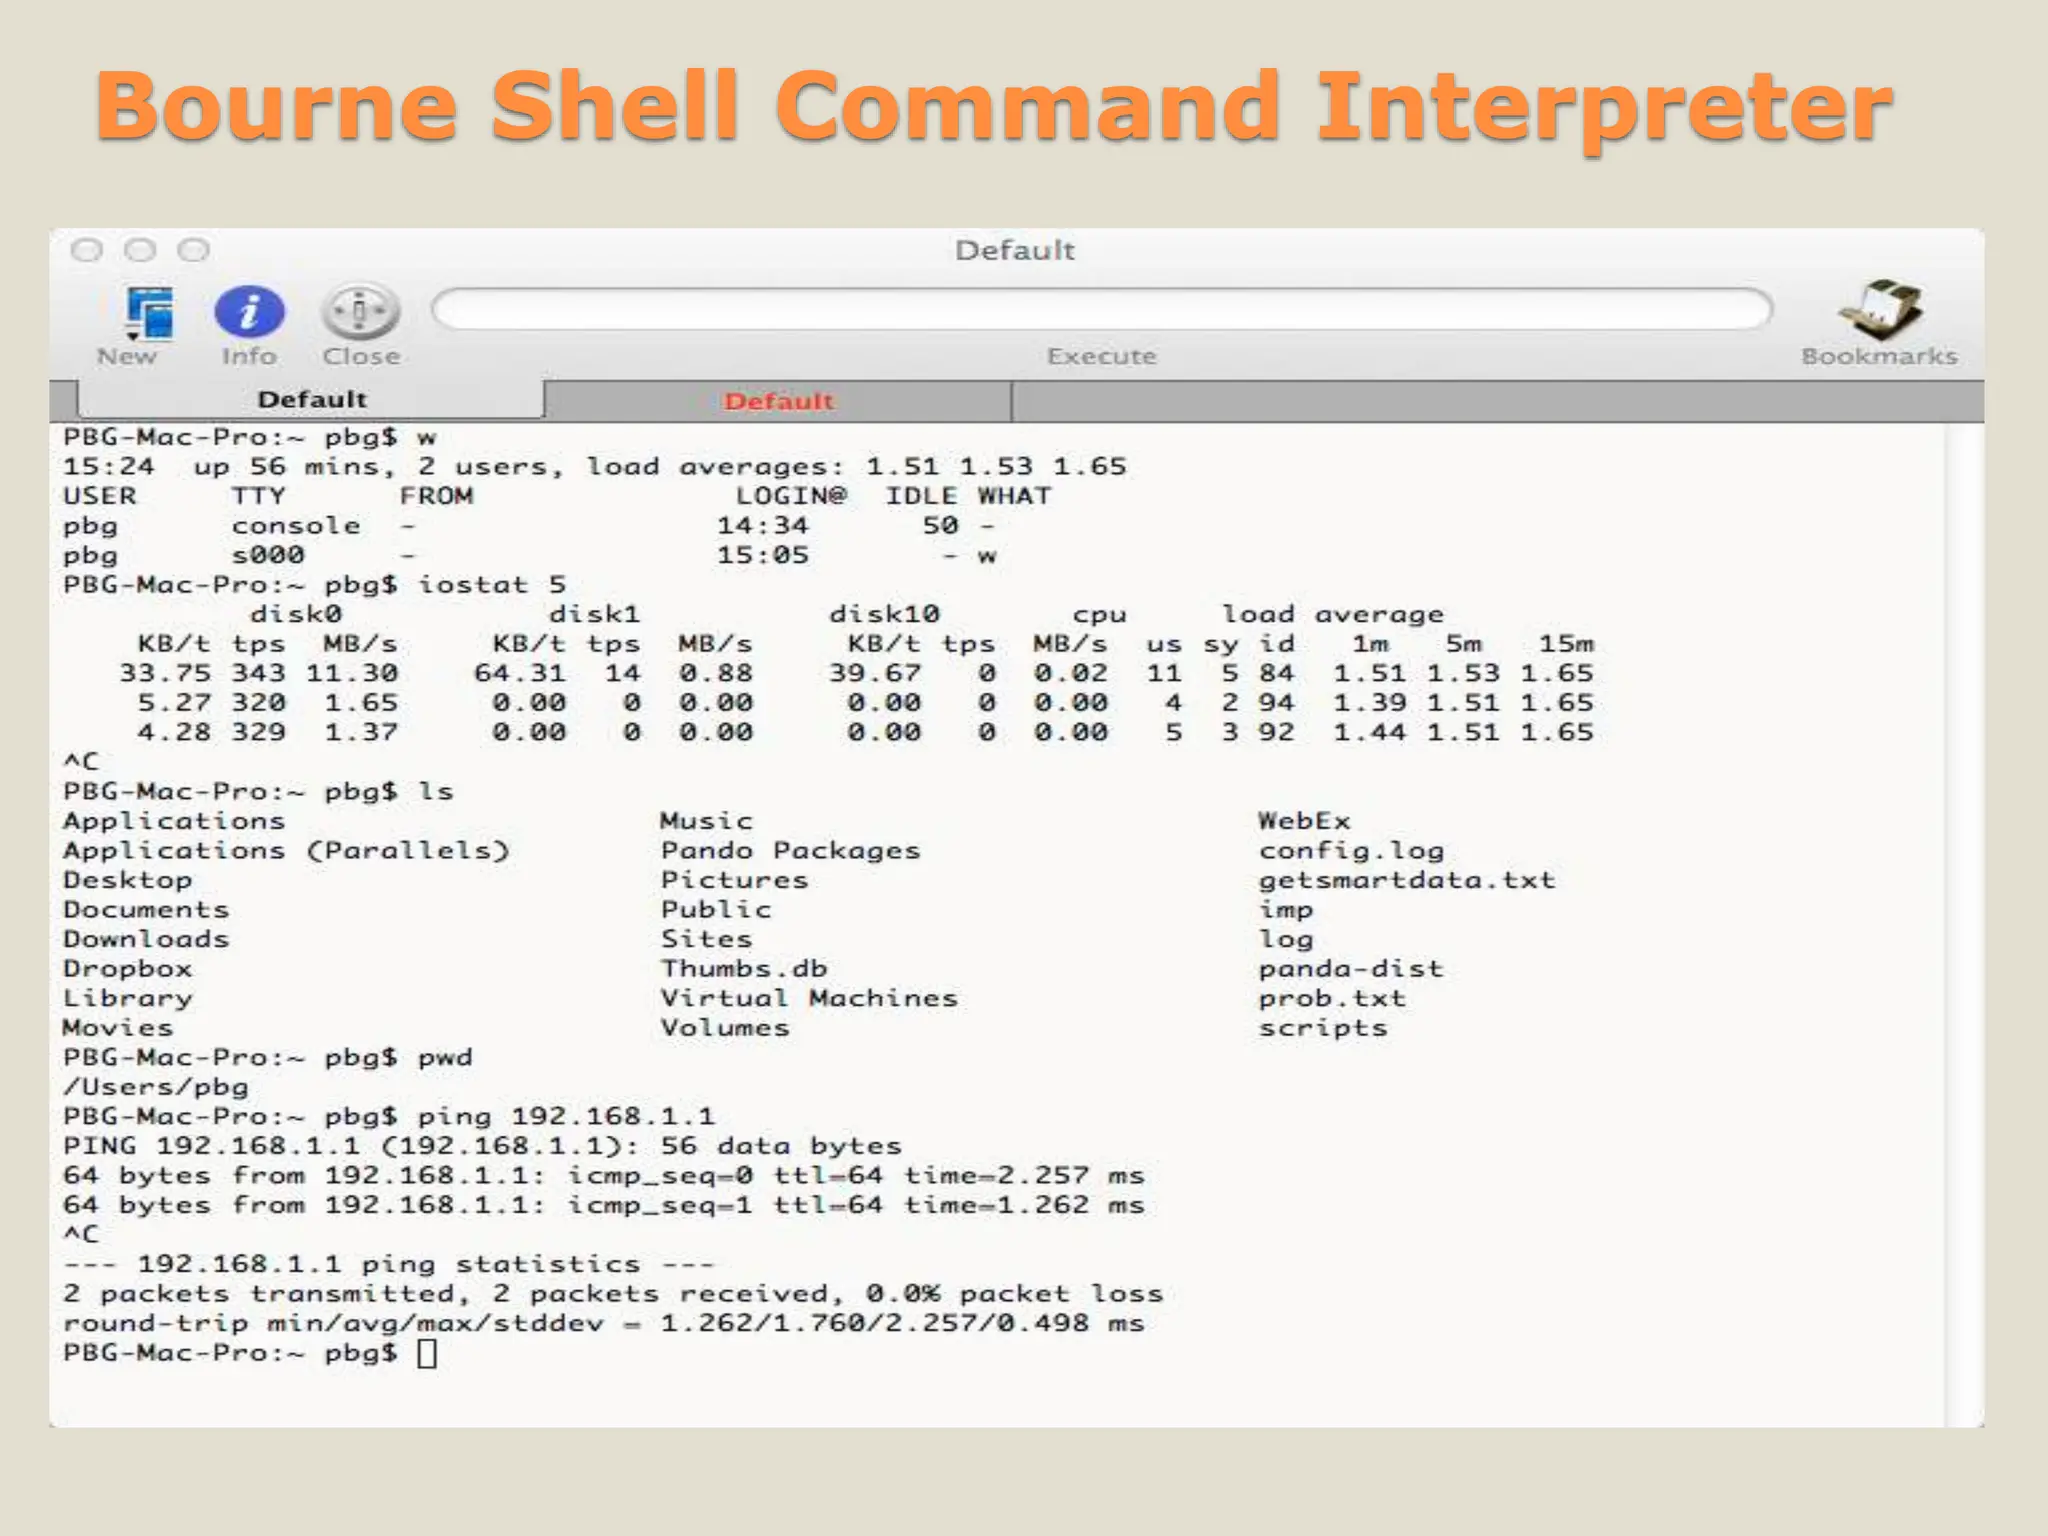The image size is (2048, 1536).
Task: Click 'Applications (Parallels)' entry
Action: (286, 851)
